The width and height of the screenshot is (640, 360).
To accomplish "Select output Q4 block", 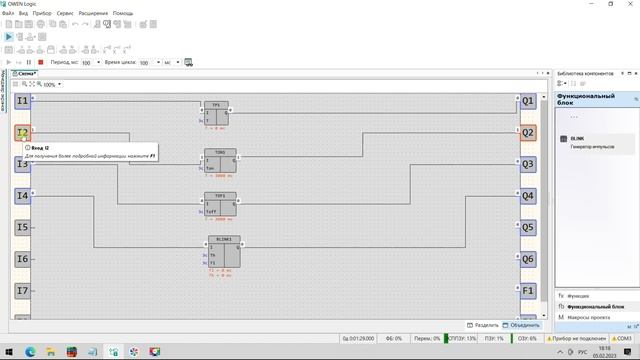I will (528, 196).
